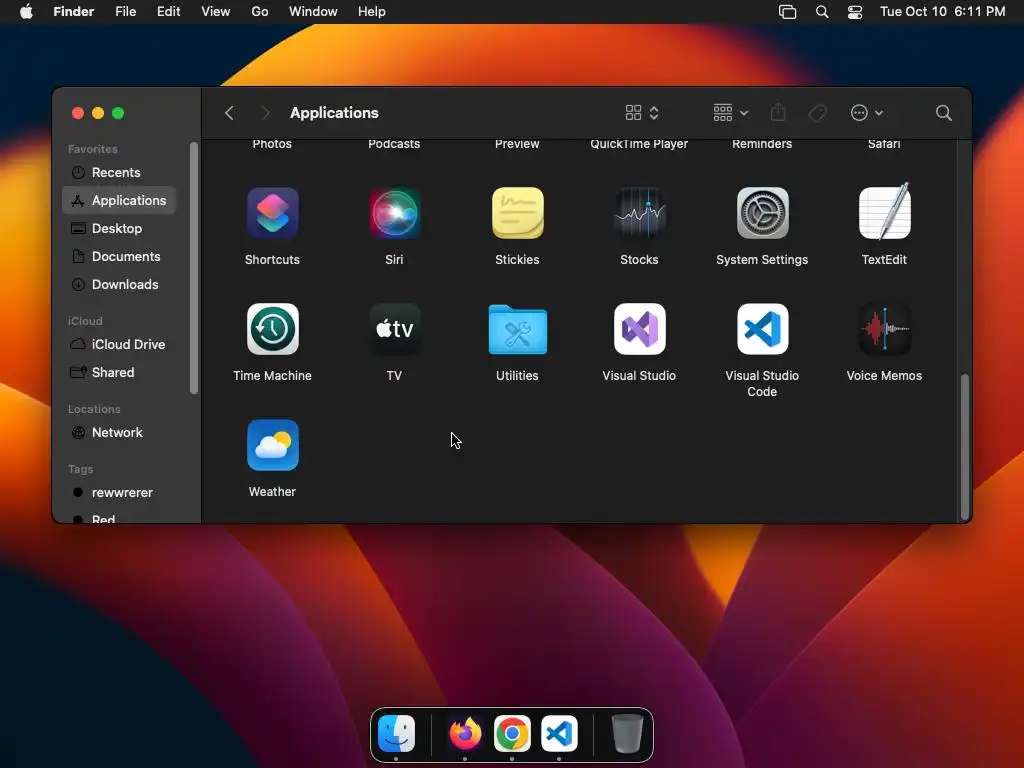Go forward with the right chevron
Screen dimensions: 1024x768
pos(264,113)
